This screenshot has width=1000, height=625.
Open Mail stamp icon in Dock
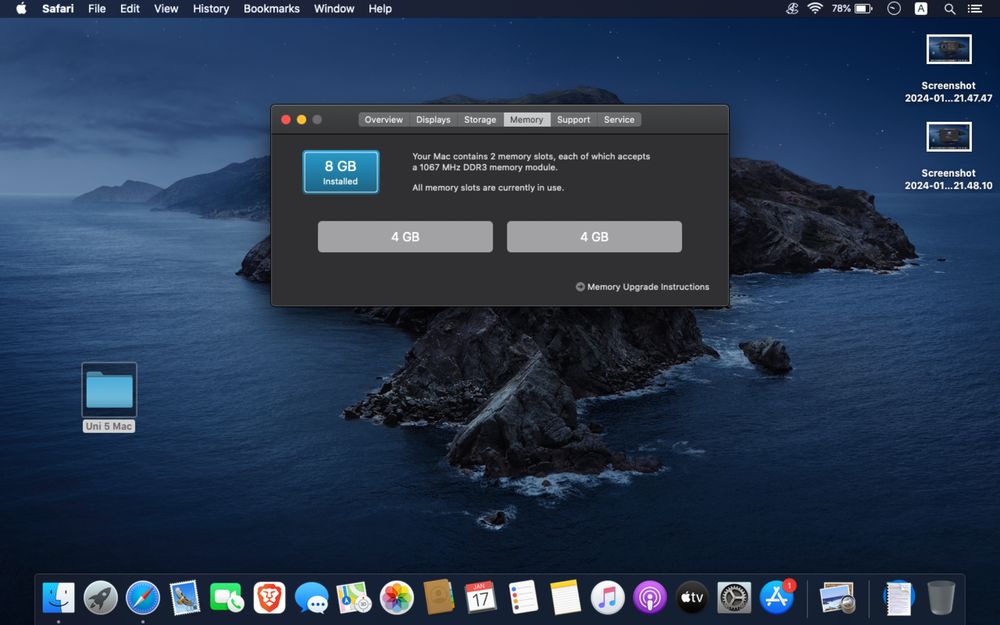[x=185, y=598]
